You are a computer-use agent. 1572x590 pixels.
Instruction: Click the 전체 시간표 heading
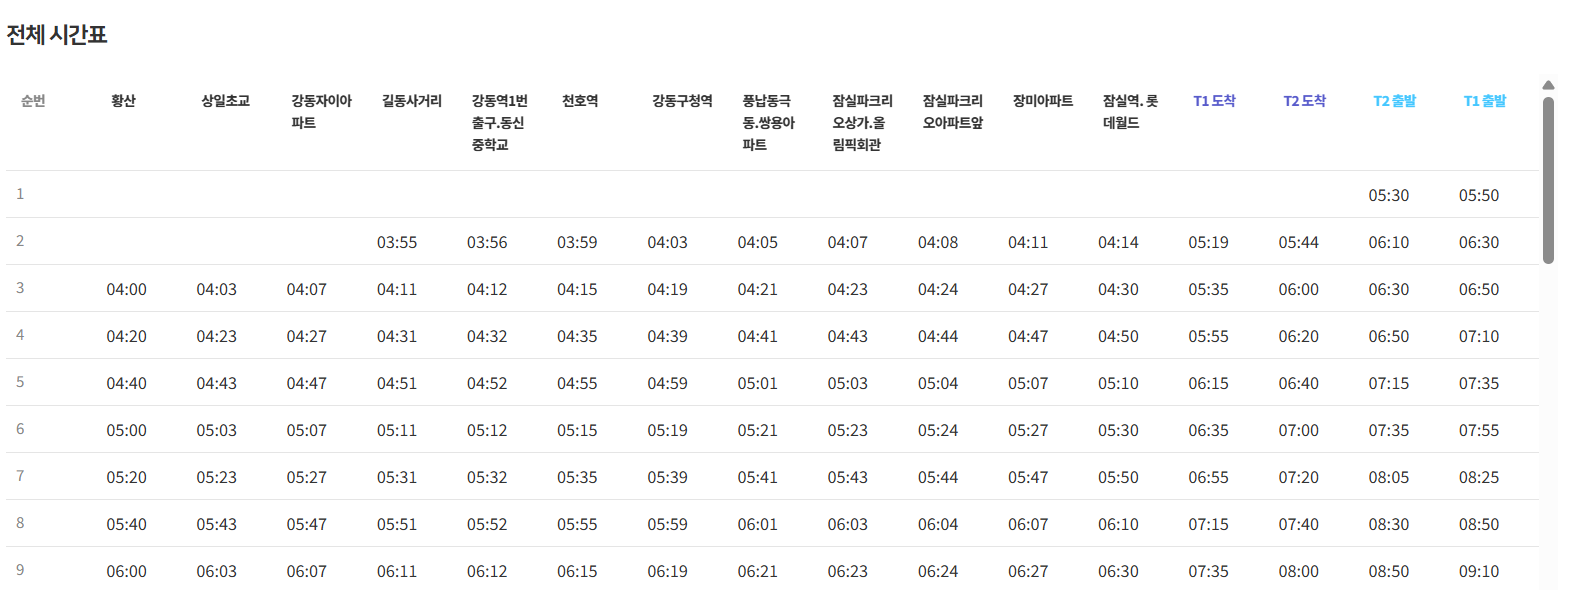click(57, 35)
